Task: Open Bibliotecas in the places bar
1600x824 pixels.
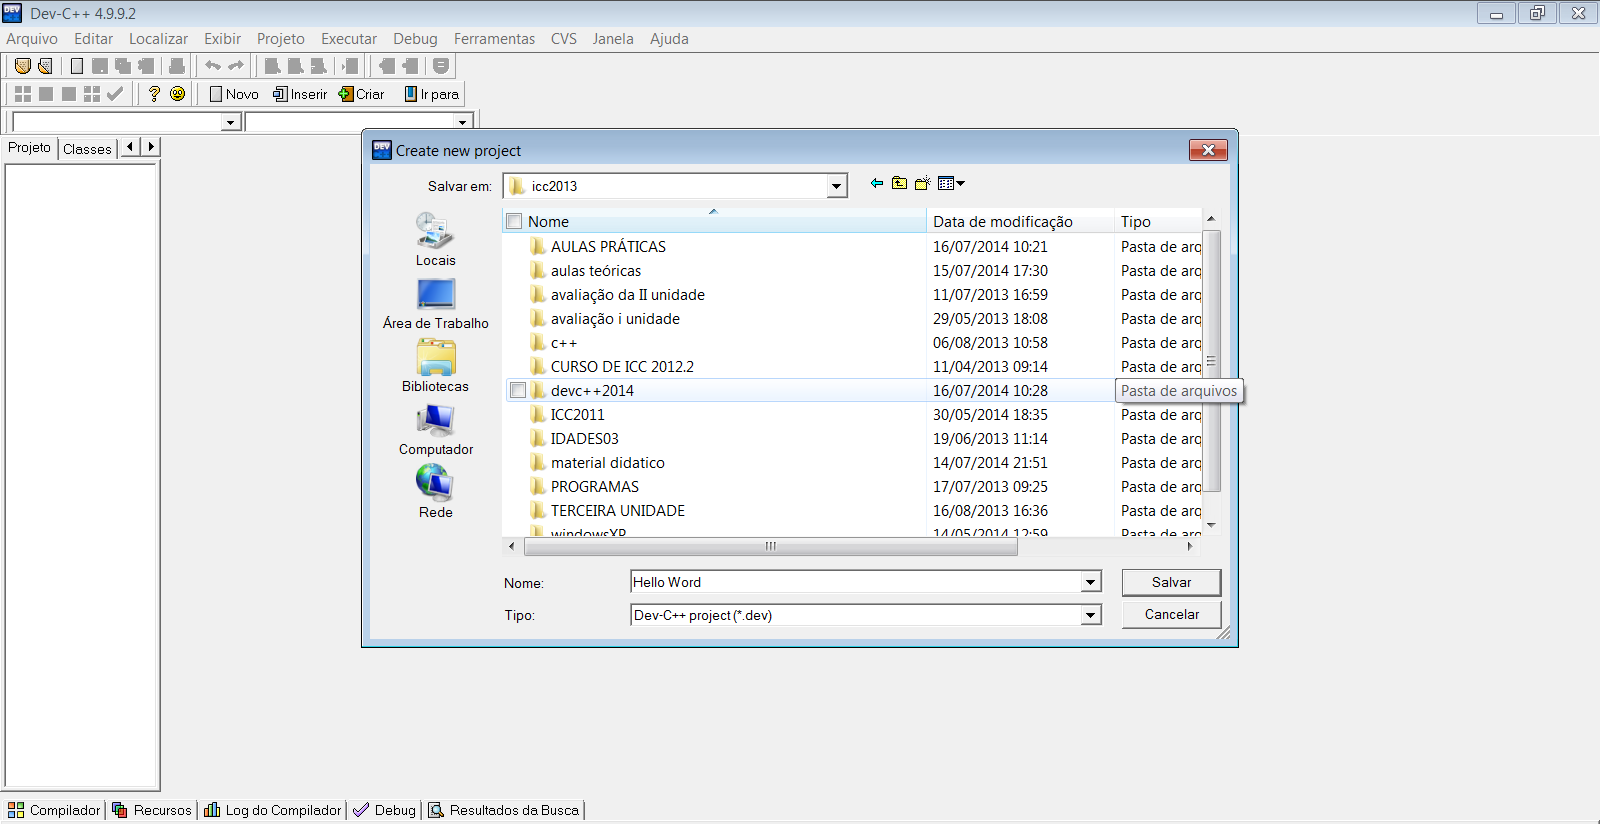Action: [435, 366]
